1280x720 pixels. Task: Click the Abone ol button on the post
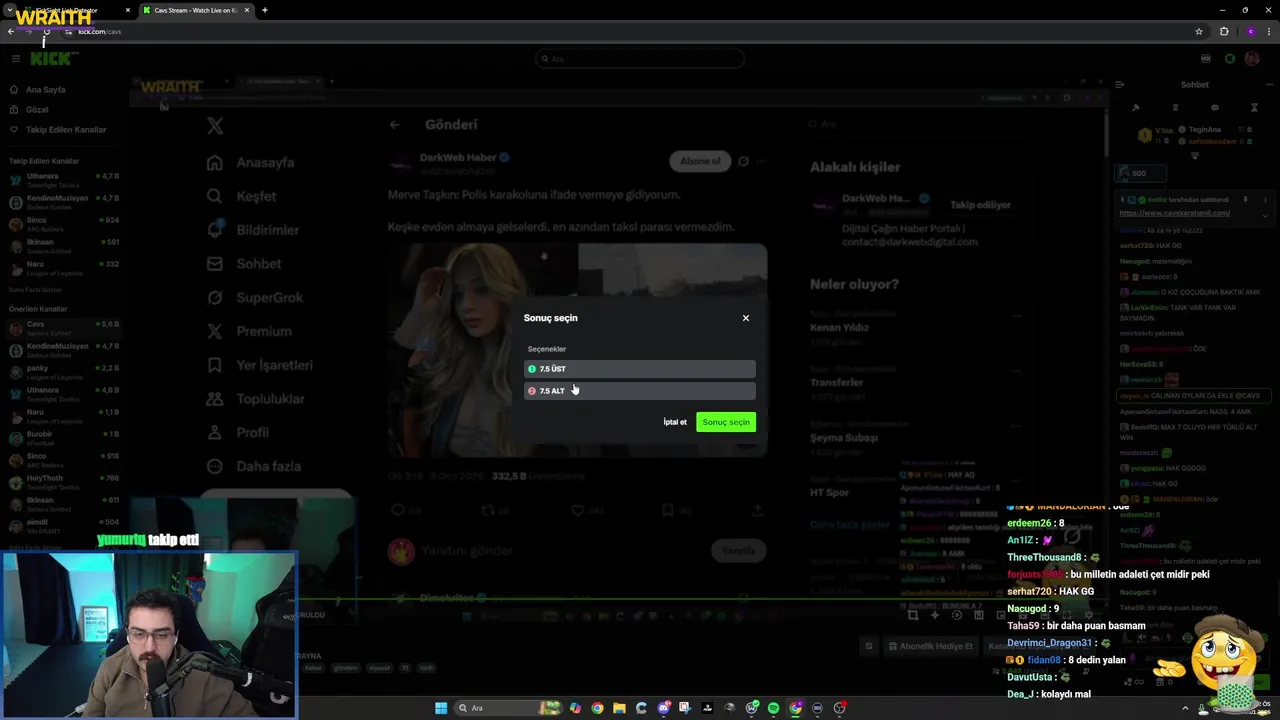point(700,161)
